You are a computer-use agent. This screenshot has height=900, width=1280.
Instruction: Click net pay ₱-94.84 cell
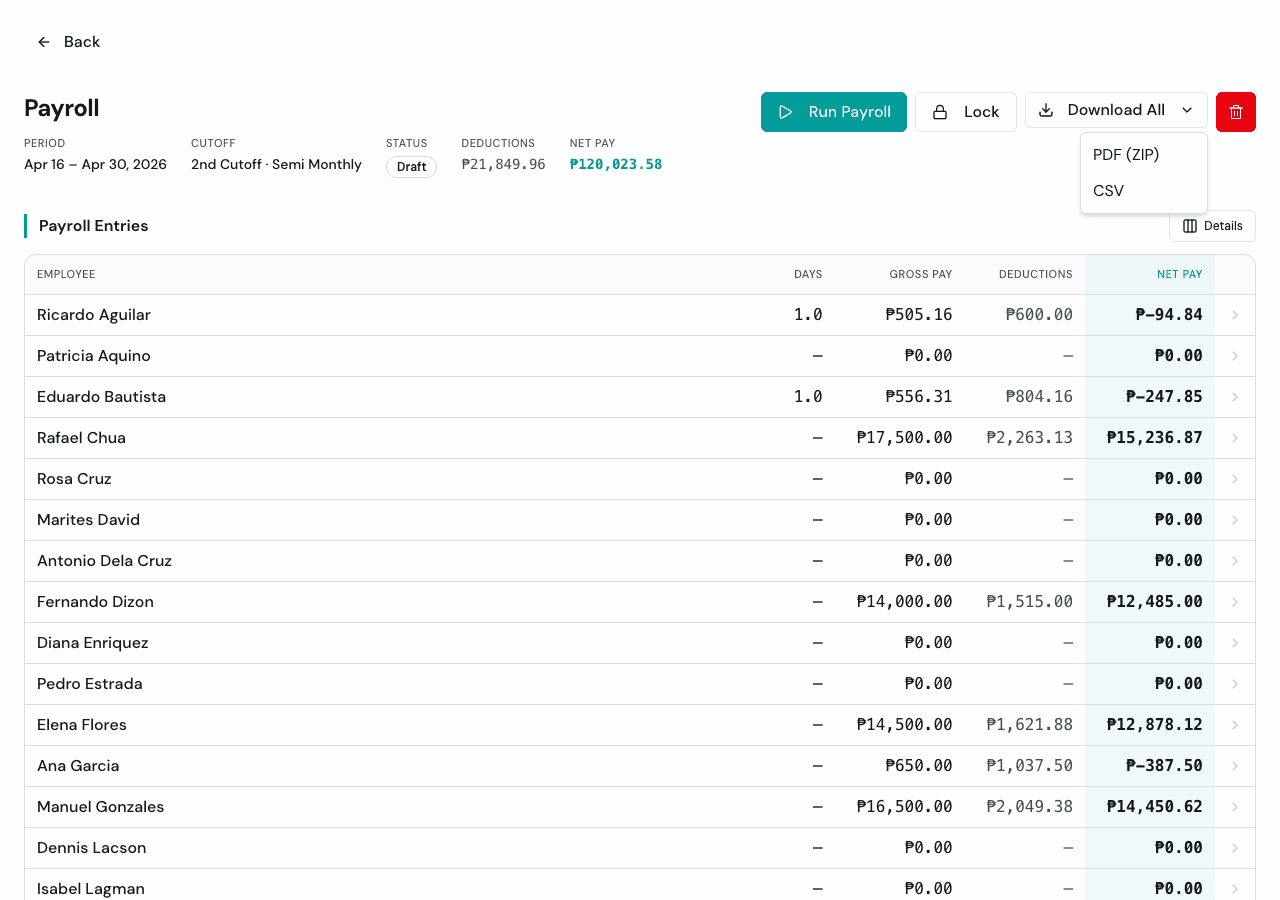[1169, 315]
